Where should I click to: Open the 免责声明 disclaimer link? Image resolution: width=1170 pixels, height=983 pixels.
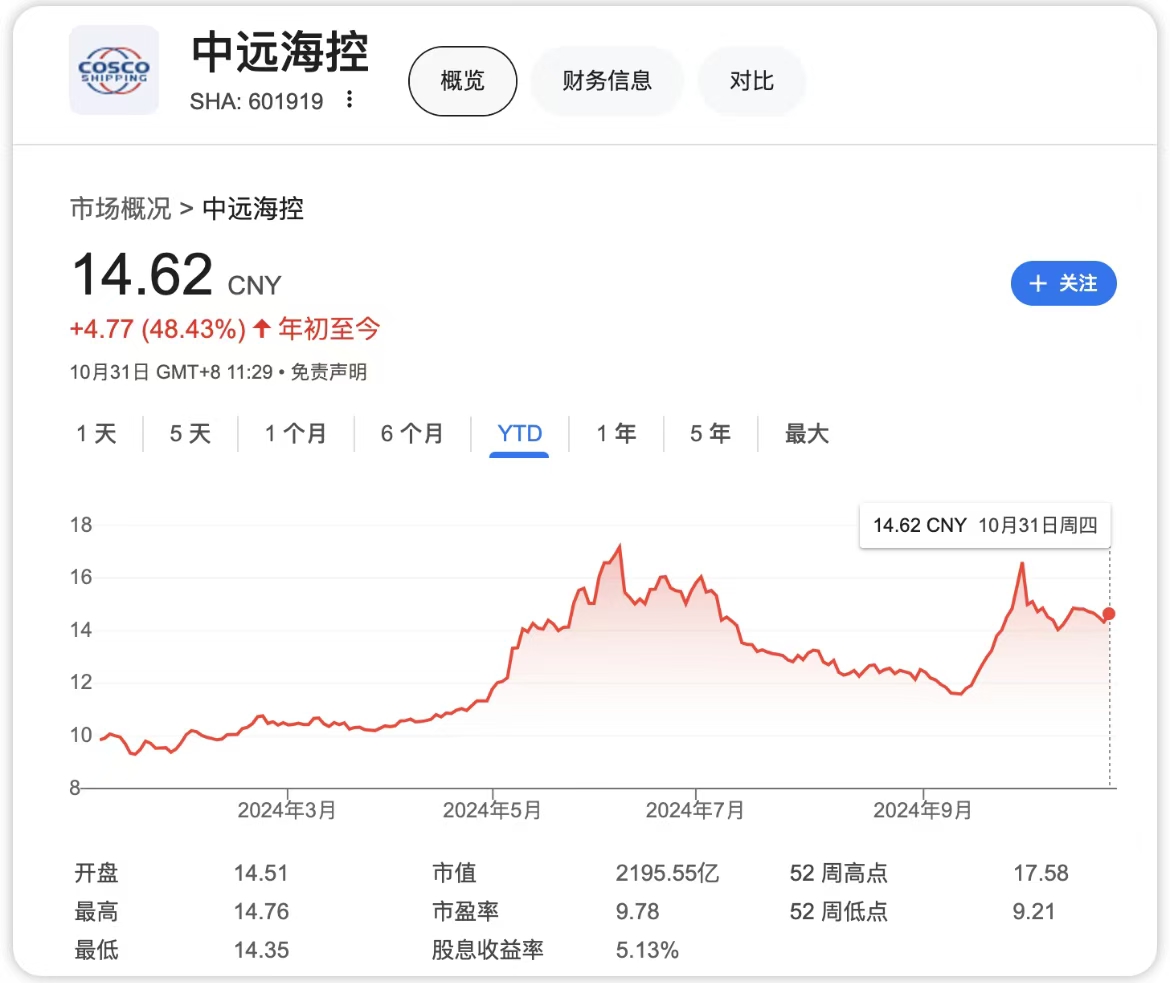pos(328,372)
